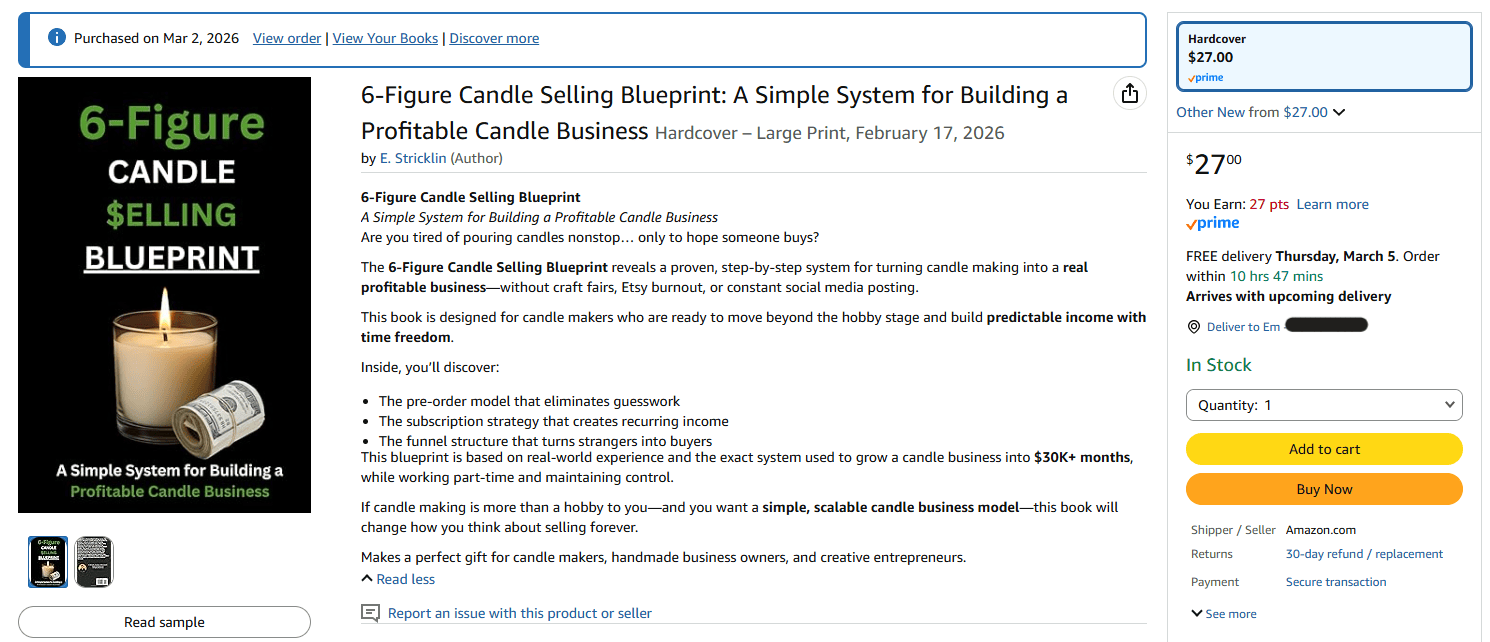Expand Other New from $27.00
Image resolution: width=1490 pixels, height=642 pixels.
click(x=1260, y=112)
